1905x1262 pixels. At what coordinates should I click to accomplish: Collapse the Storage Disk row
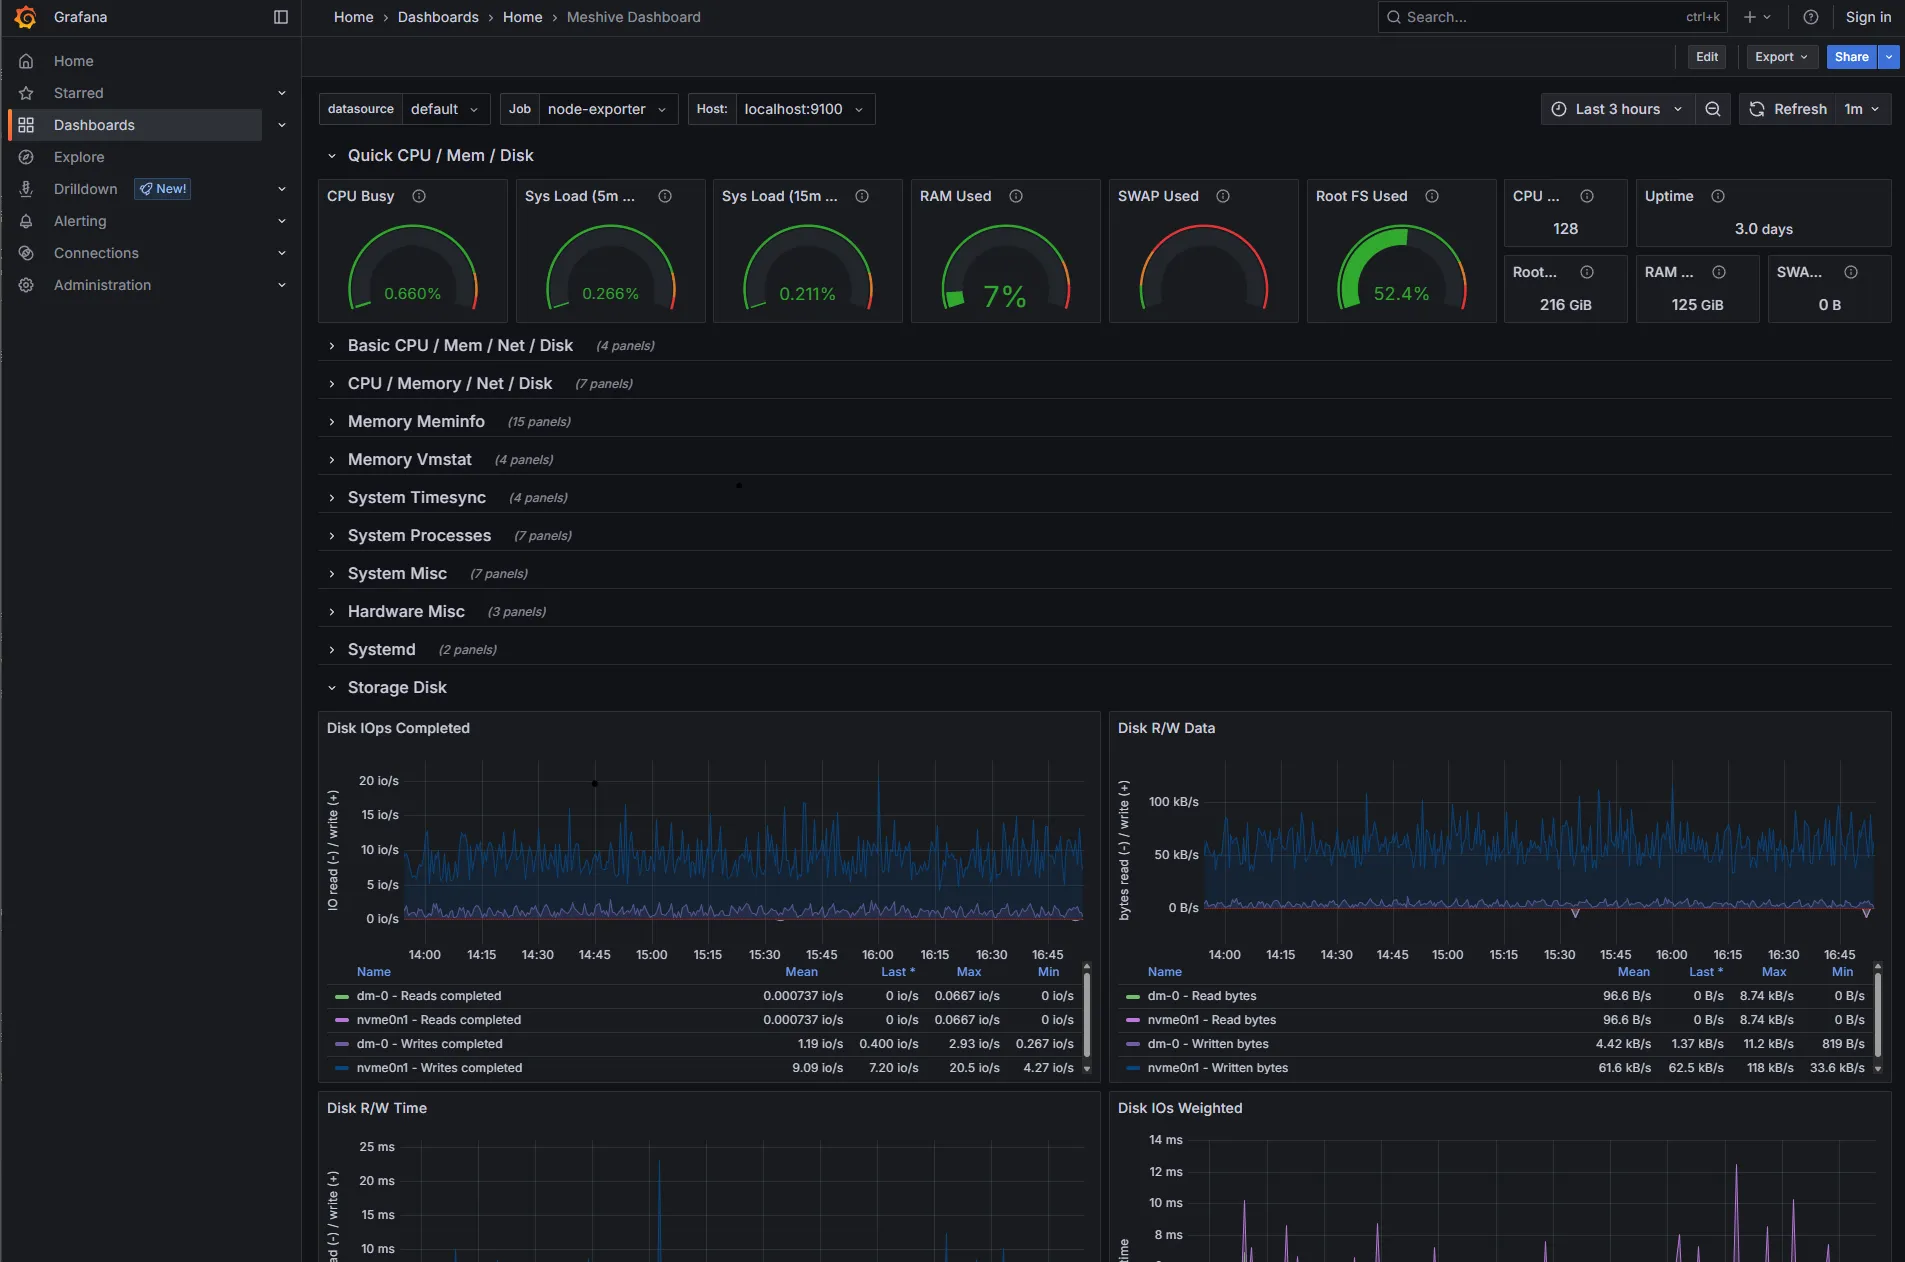(x=397, y=687)
